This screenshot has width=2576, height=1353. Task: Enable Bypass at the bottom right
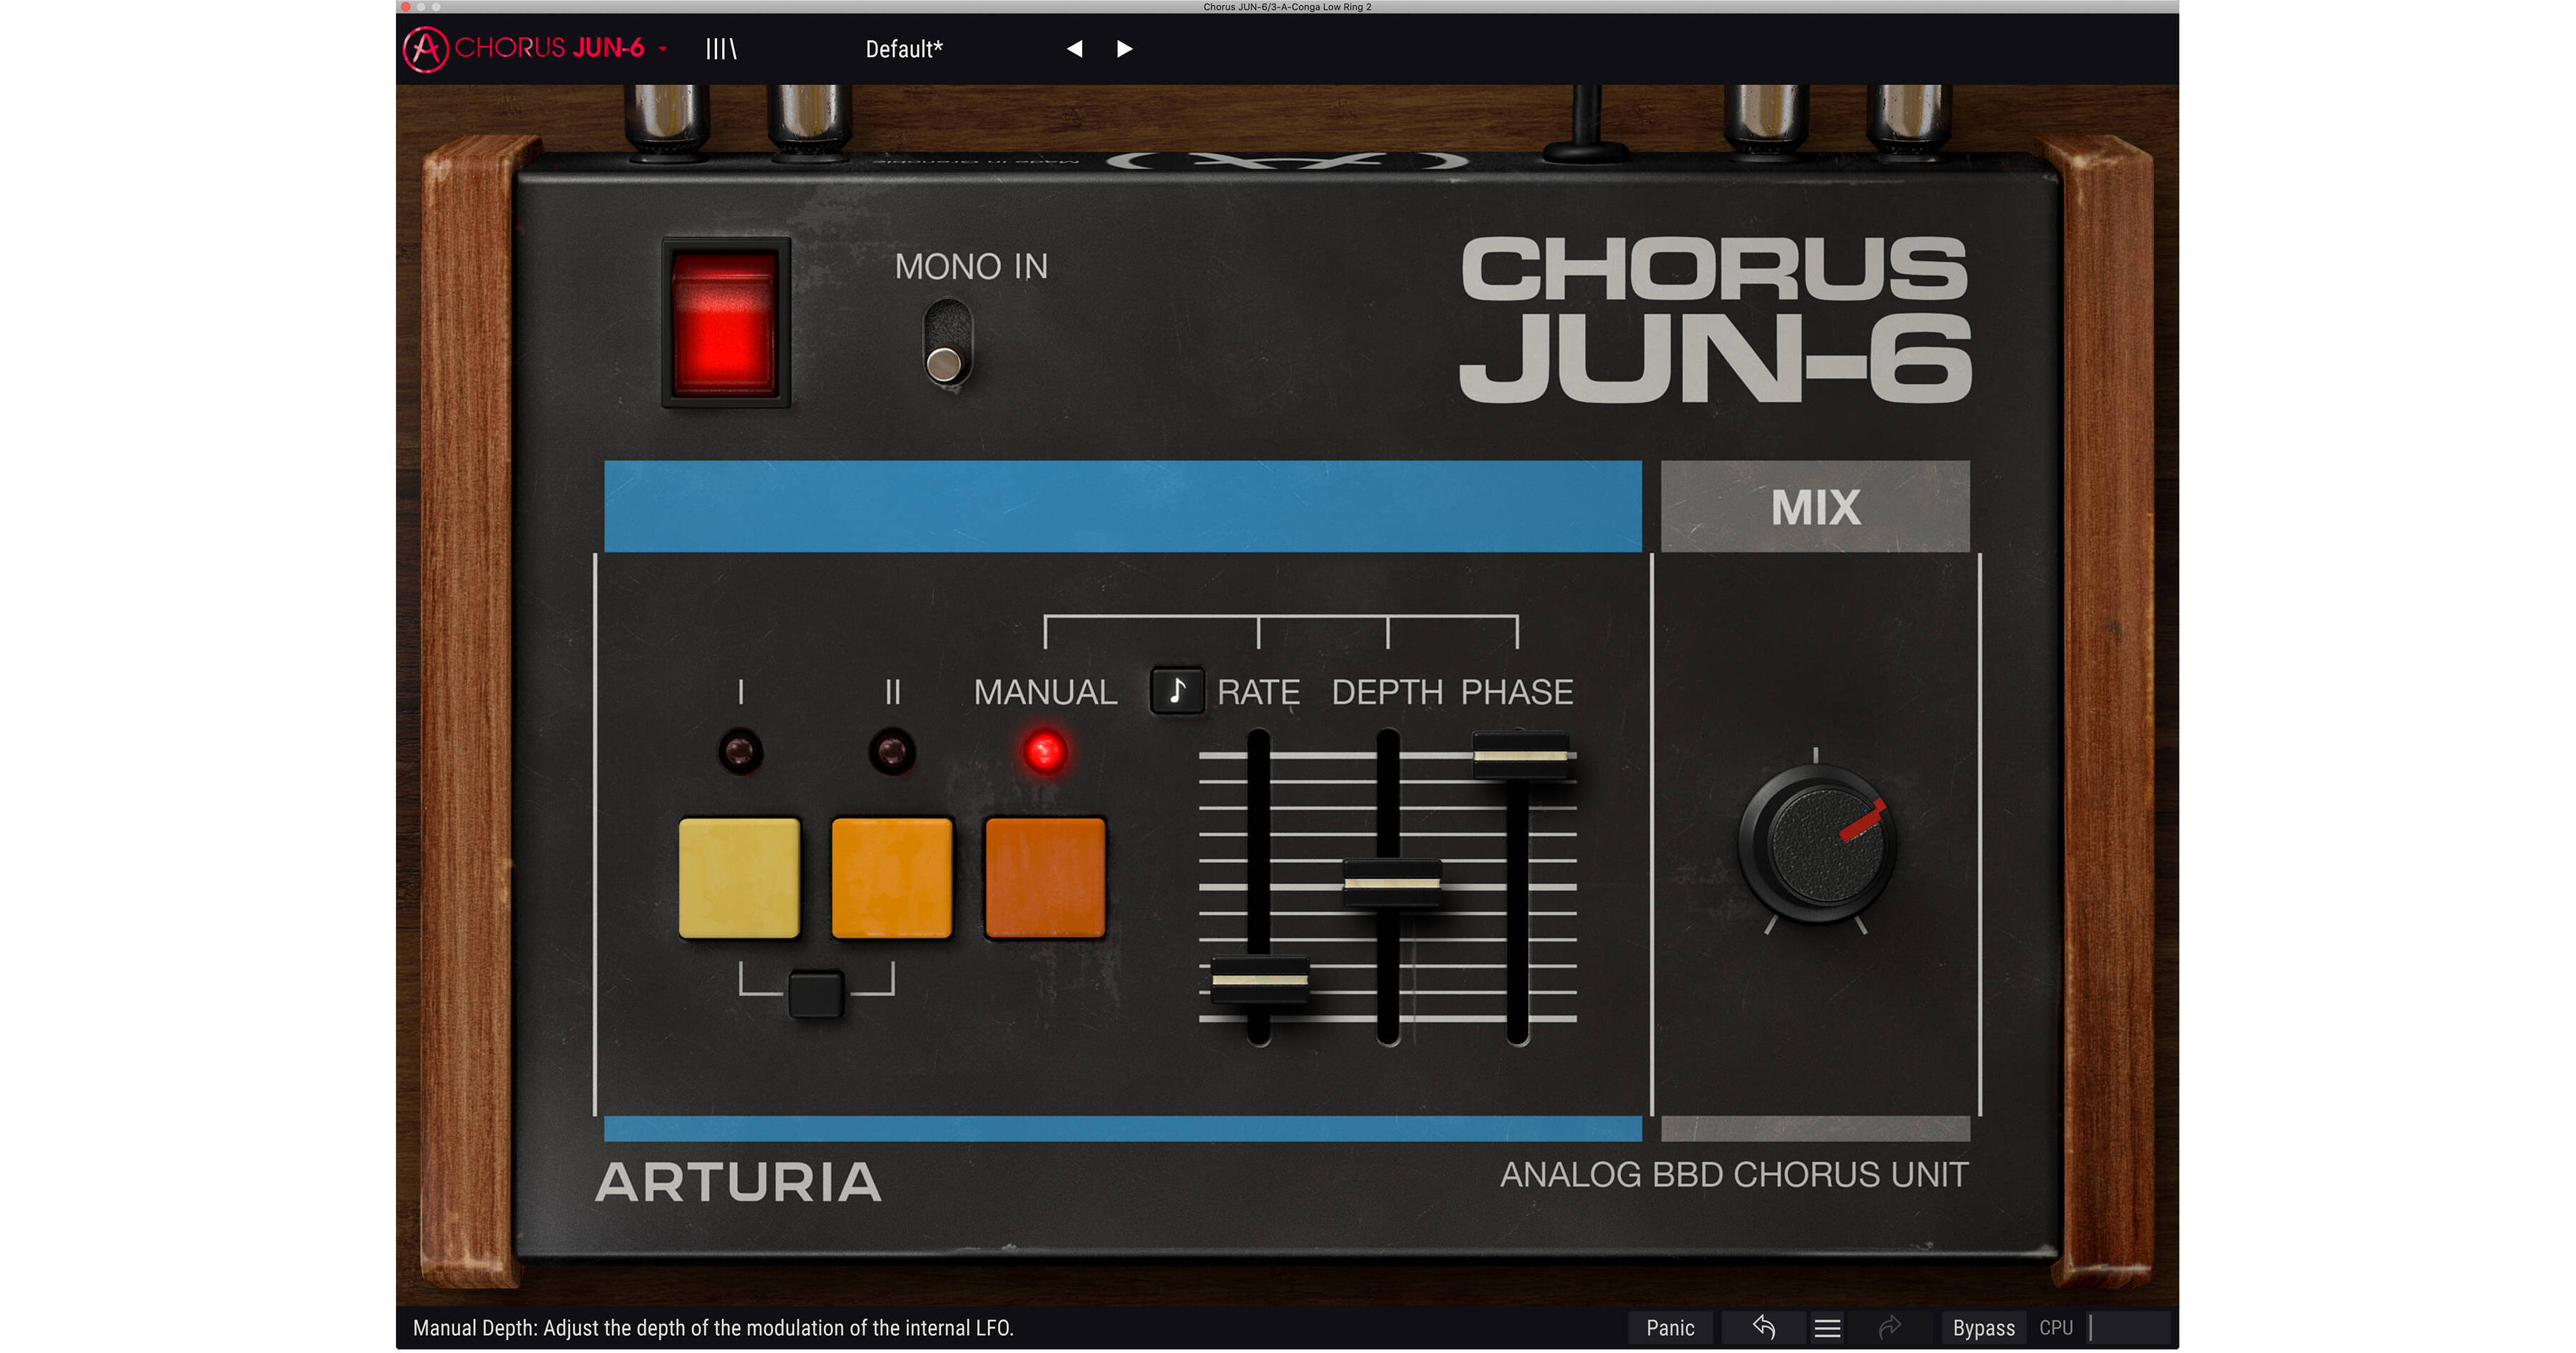[1984, 1327]
